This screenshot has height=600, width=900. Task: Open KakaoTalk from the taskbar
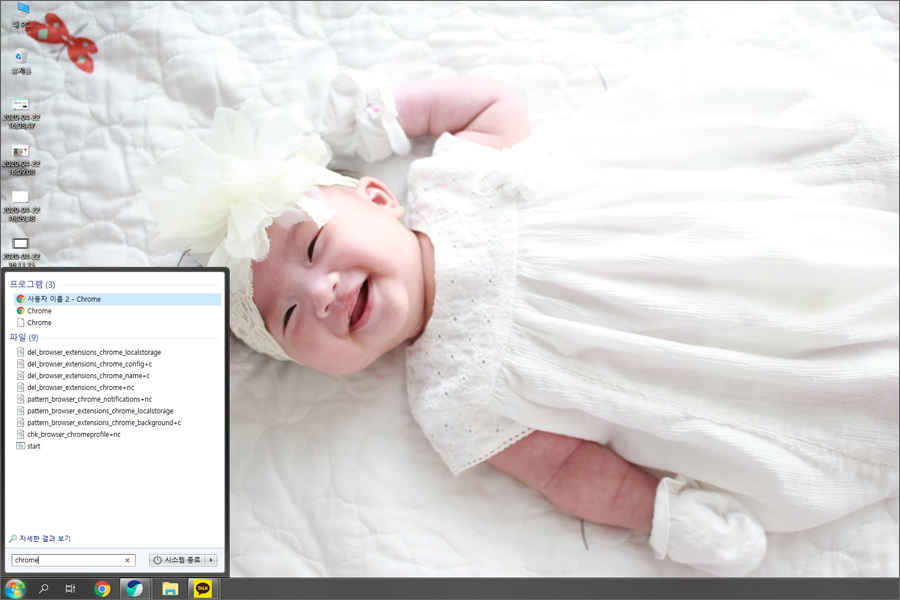point(203,589)
